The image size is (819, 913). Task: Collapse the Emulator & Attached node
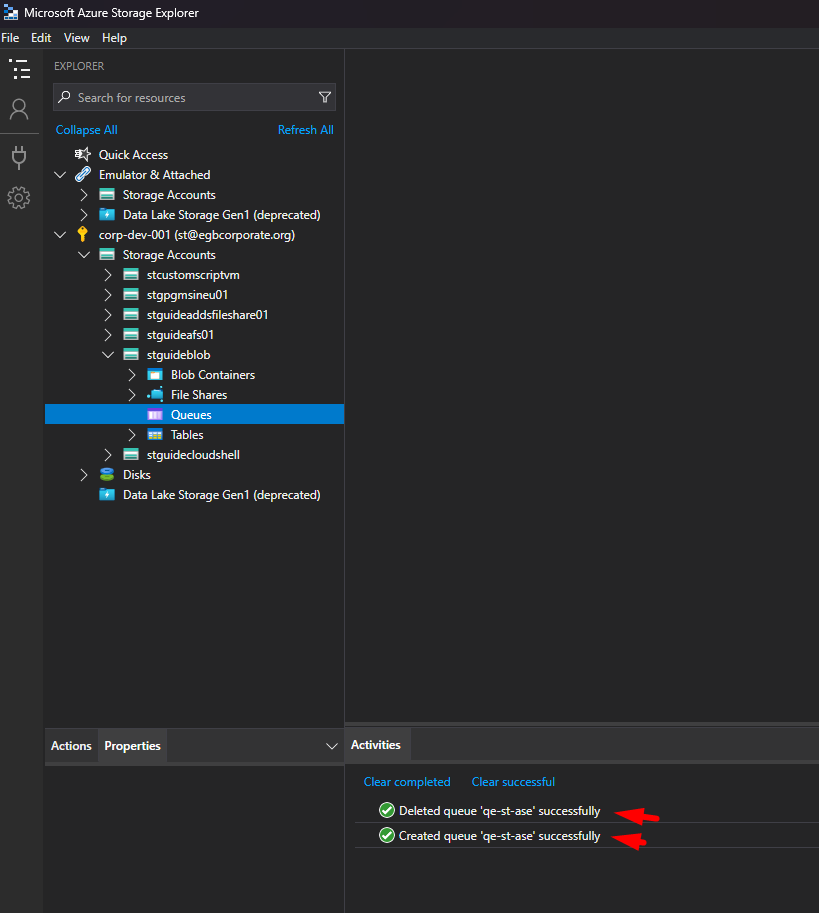tap(60, 175)
